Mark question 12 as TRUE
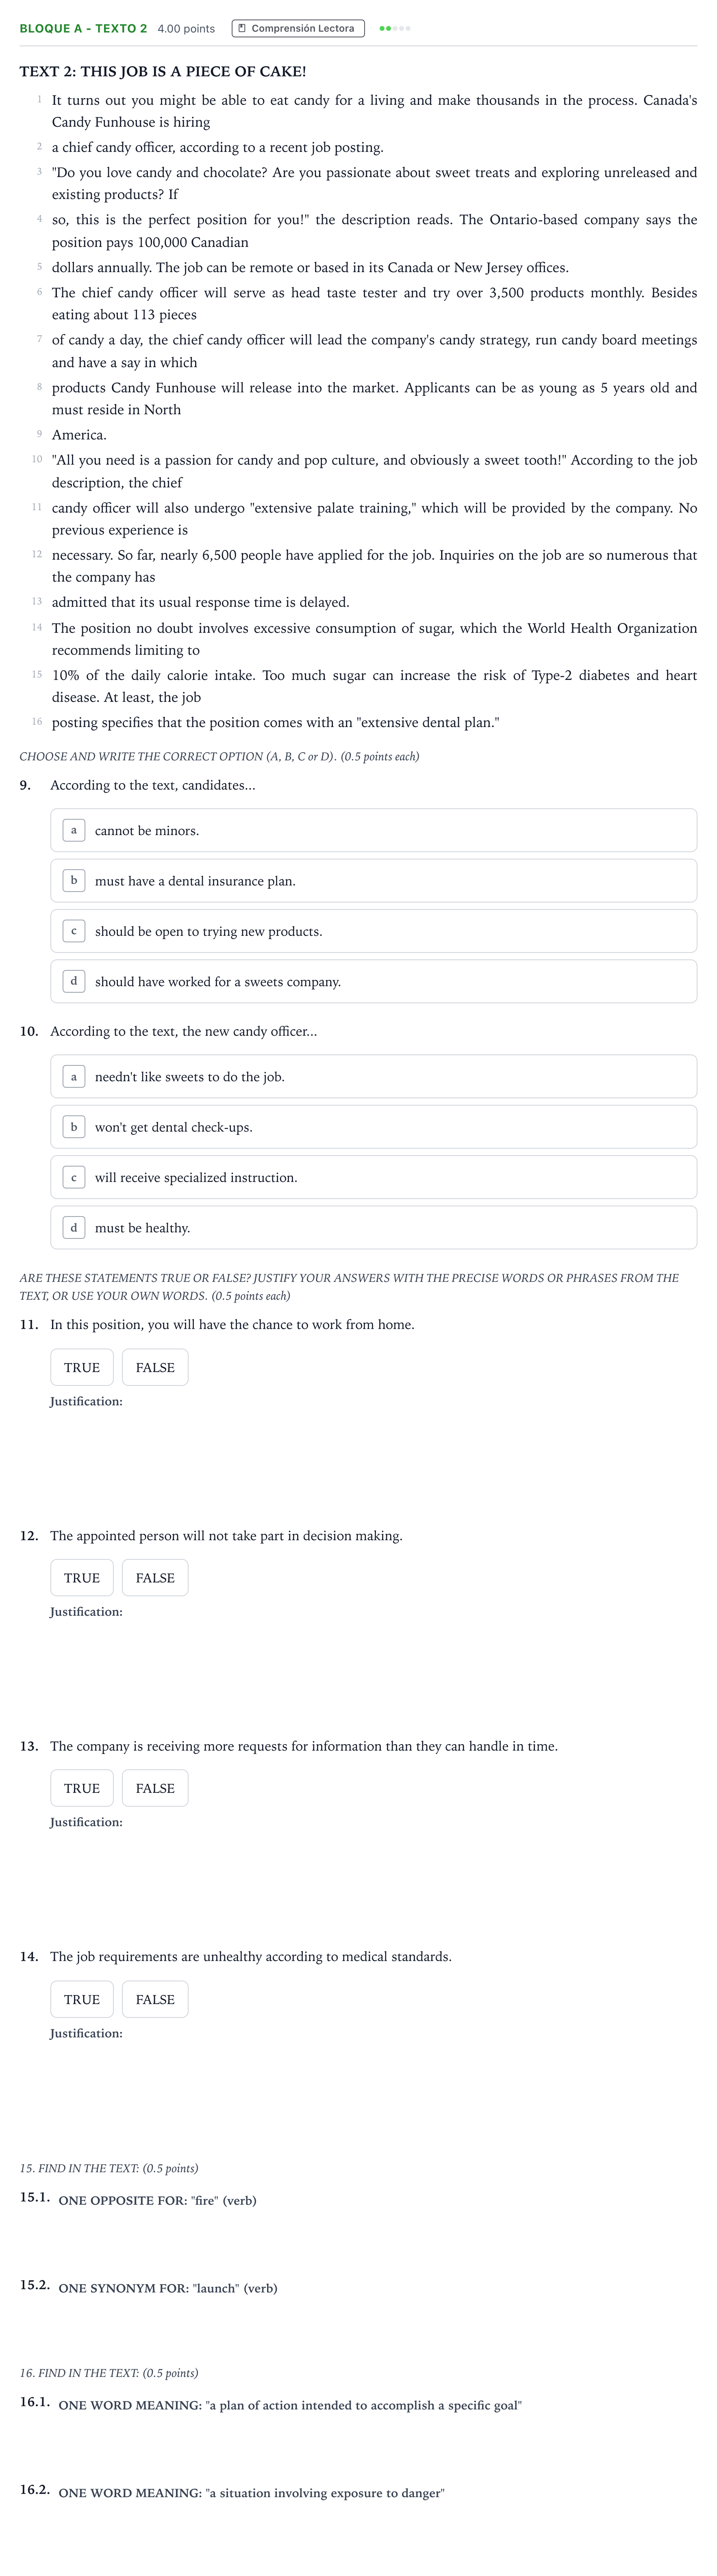This screenshot has height=2576, width=717. coord(82,1578)
